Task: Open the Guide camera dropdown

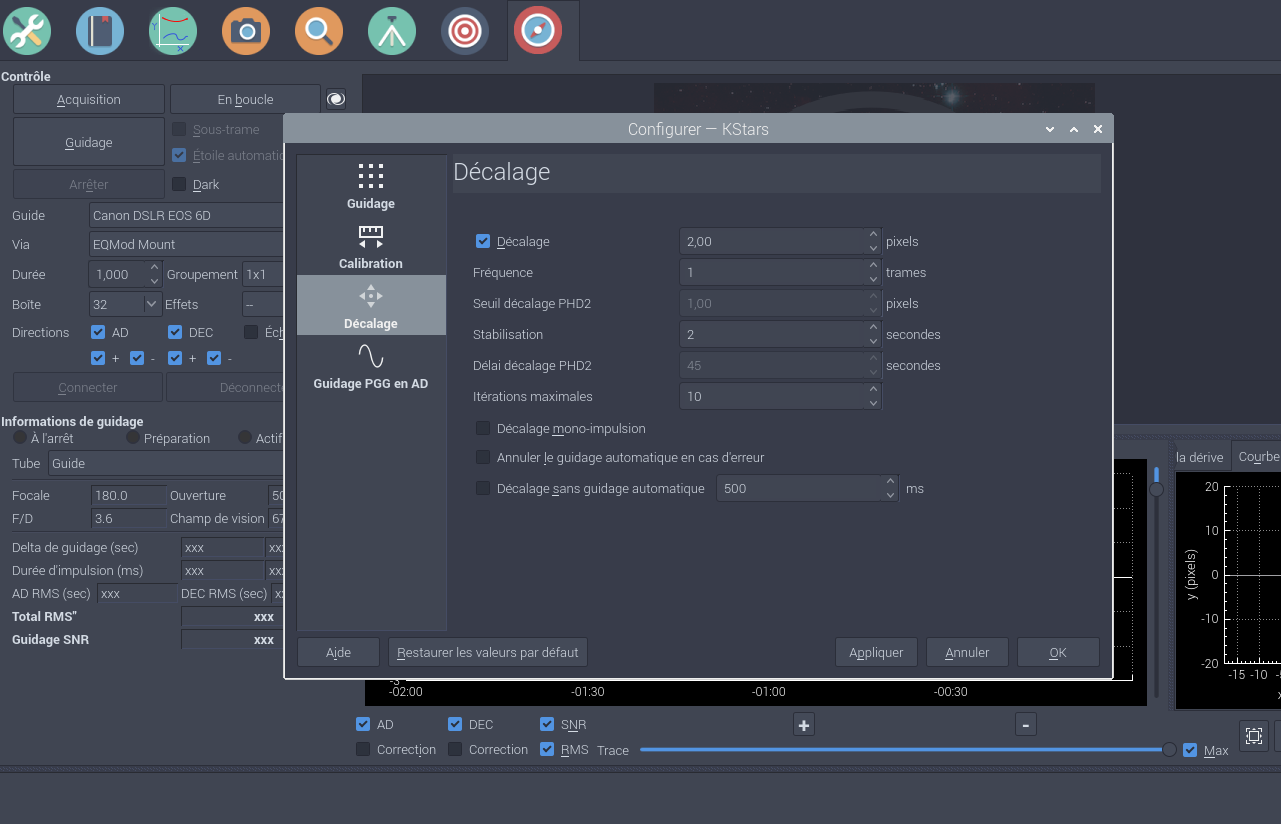Action: pos(187,215)
